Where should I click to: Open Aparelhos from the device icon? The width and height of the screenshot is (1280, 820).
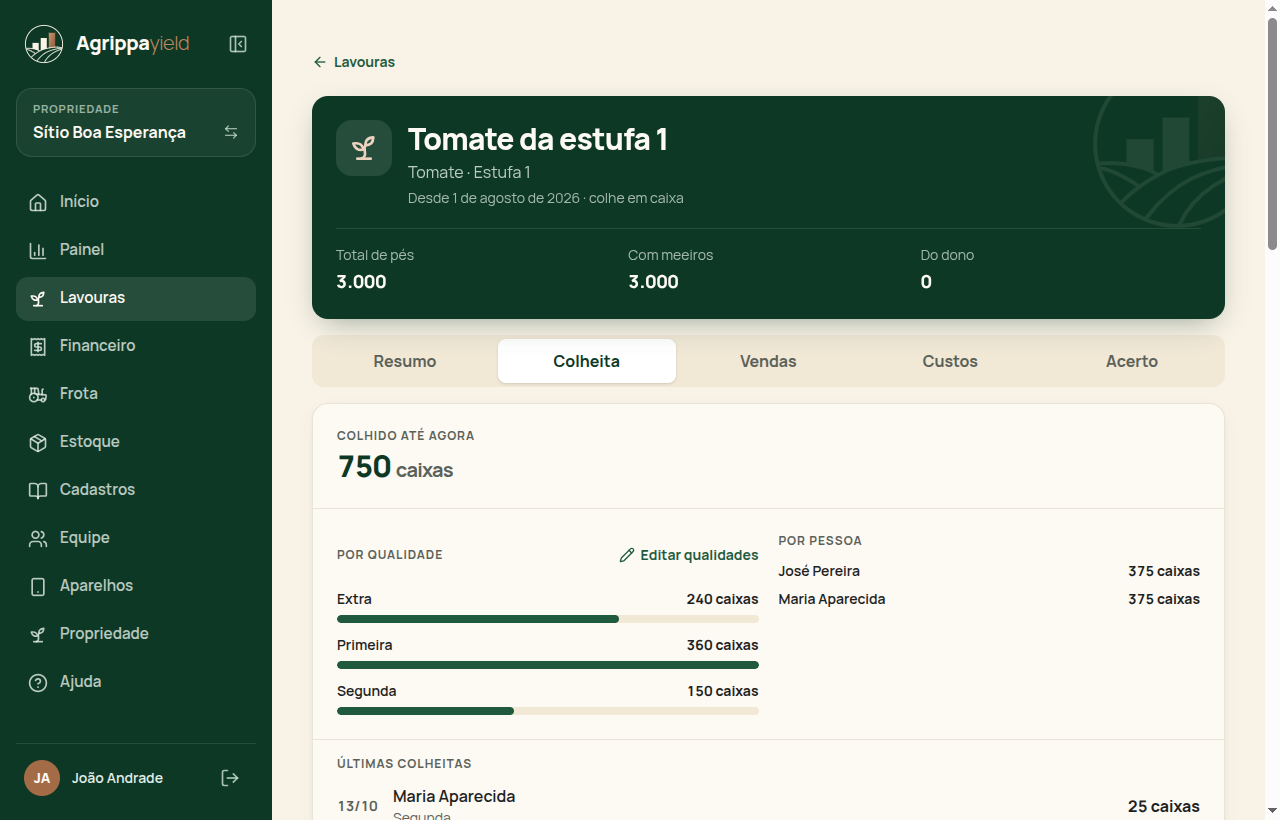click(x=38, y=586)
